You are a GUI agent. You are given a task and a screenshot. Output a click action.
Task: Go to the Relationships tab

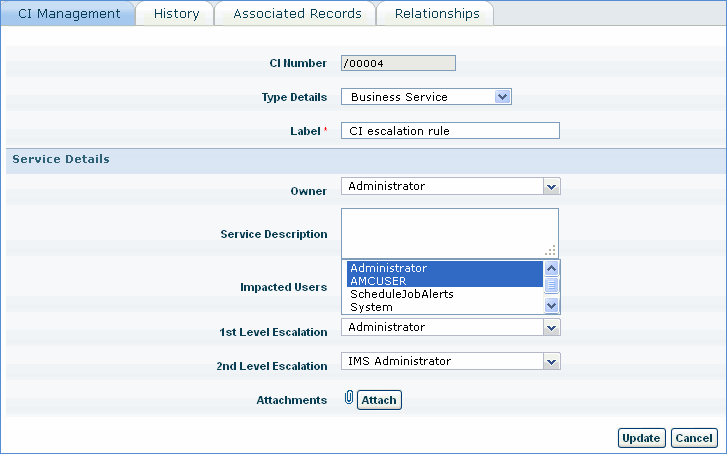click(x=436, y=14)
